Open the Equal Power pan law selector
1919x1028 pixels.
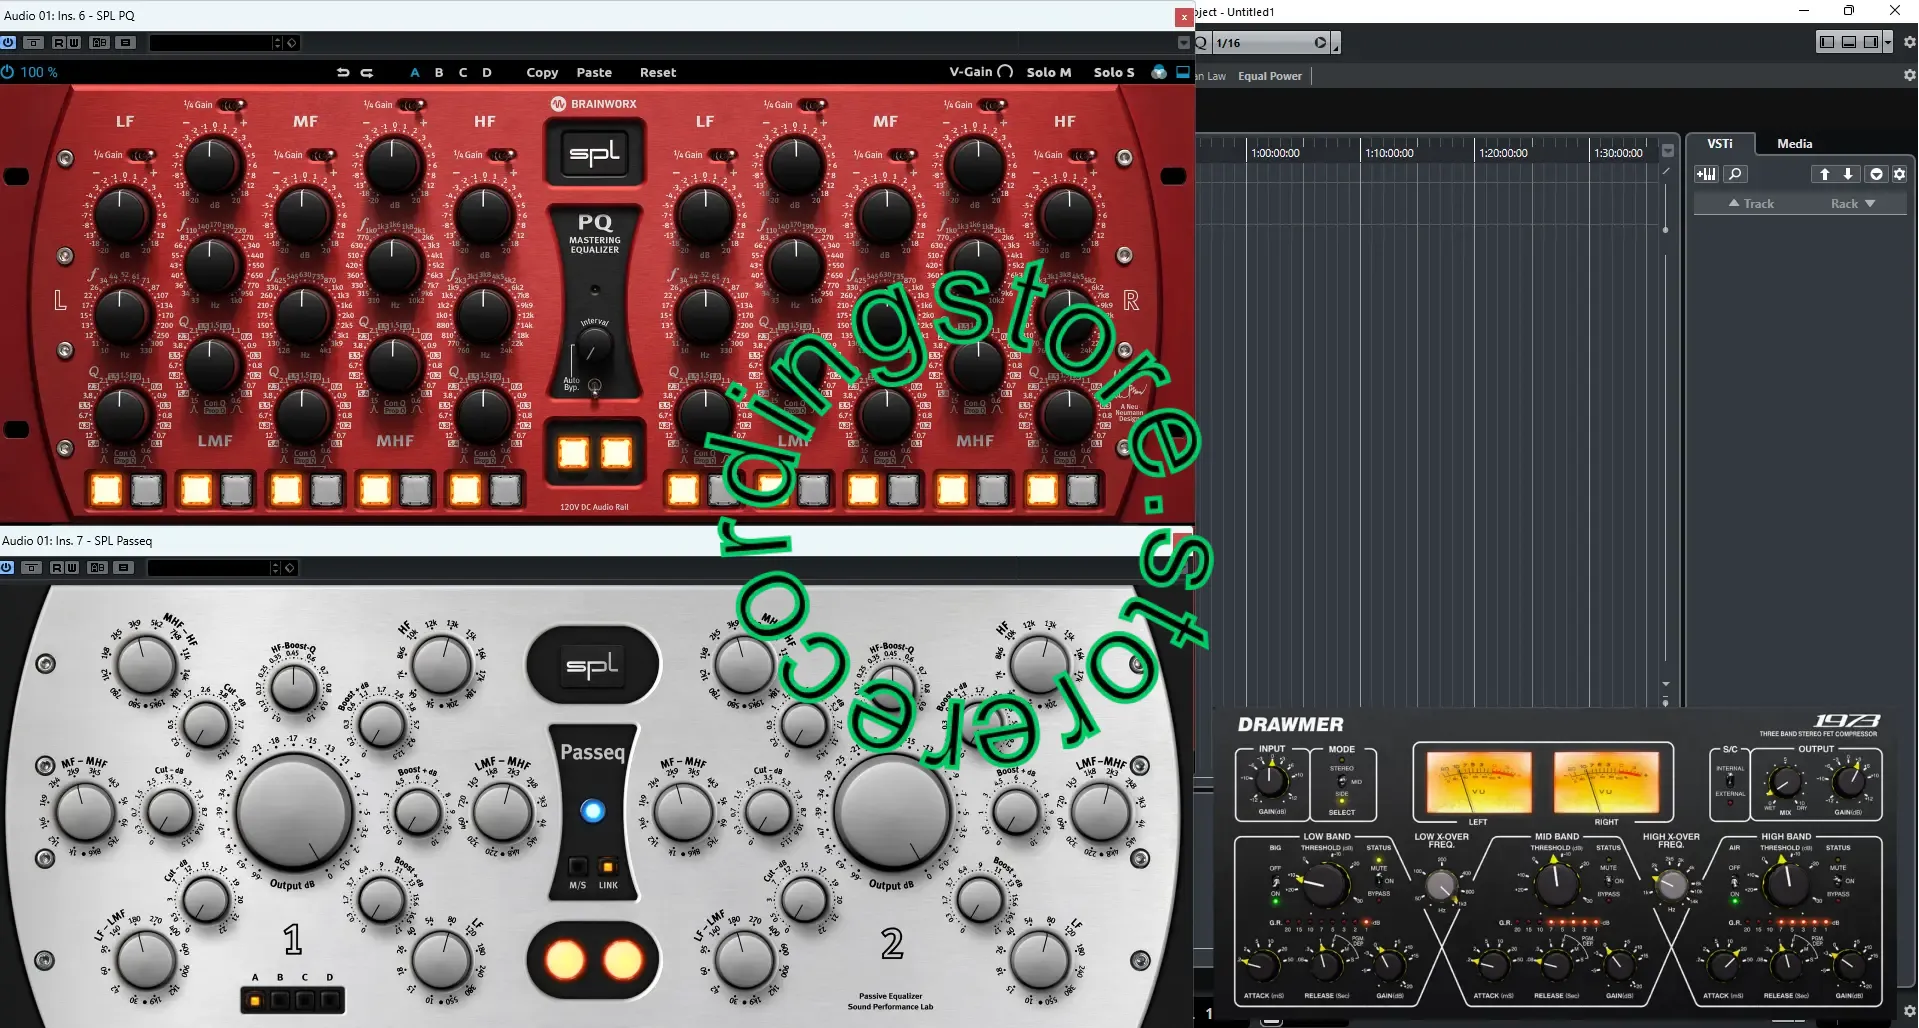pyautogui.click(x=1270, y=76)
